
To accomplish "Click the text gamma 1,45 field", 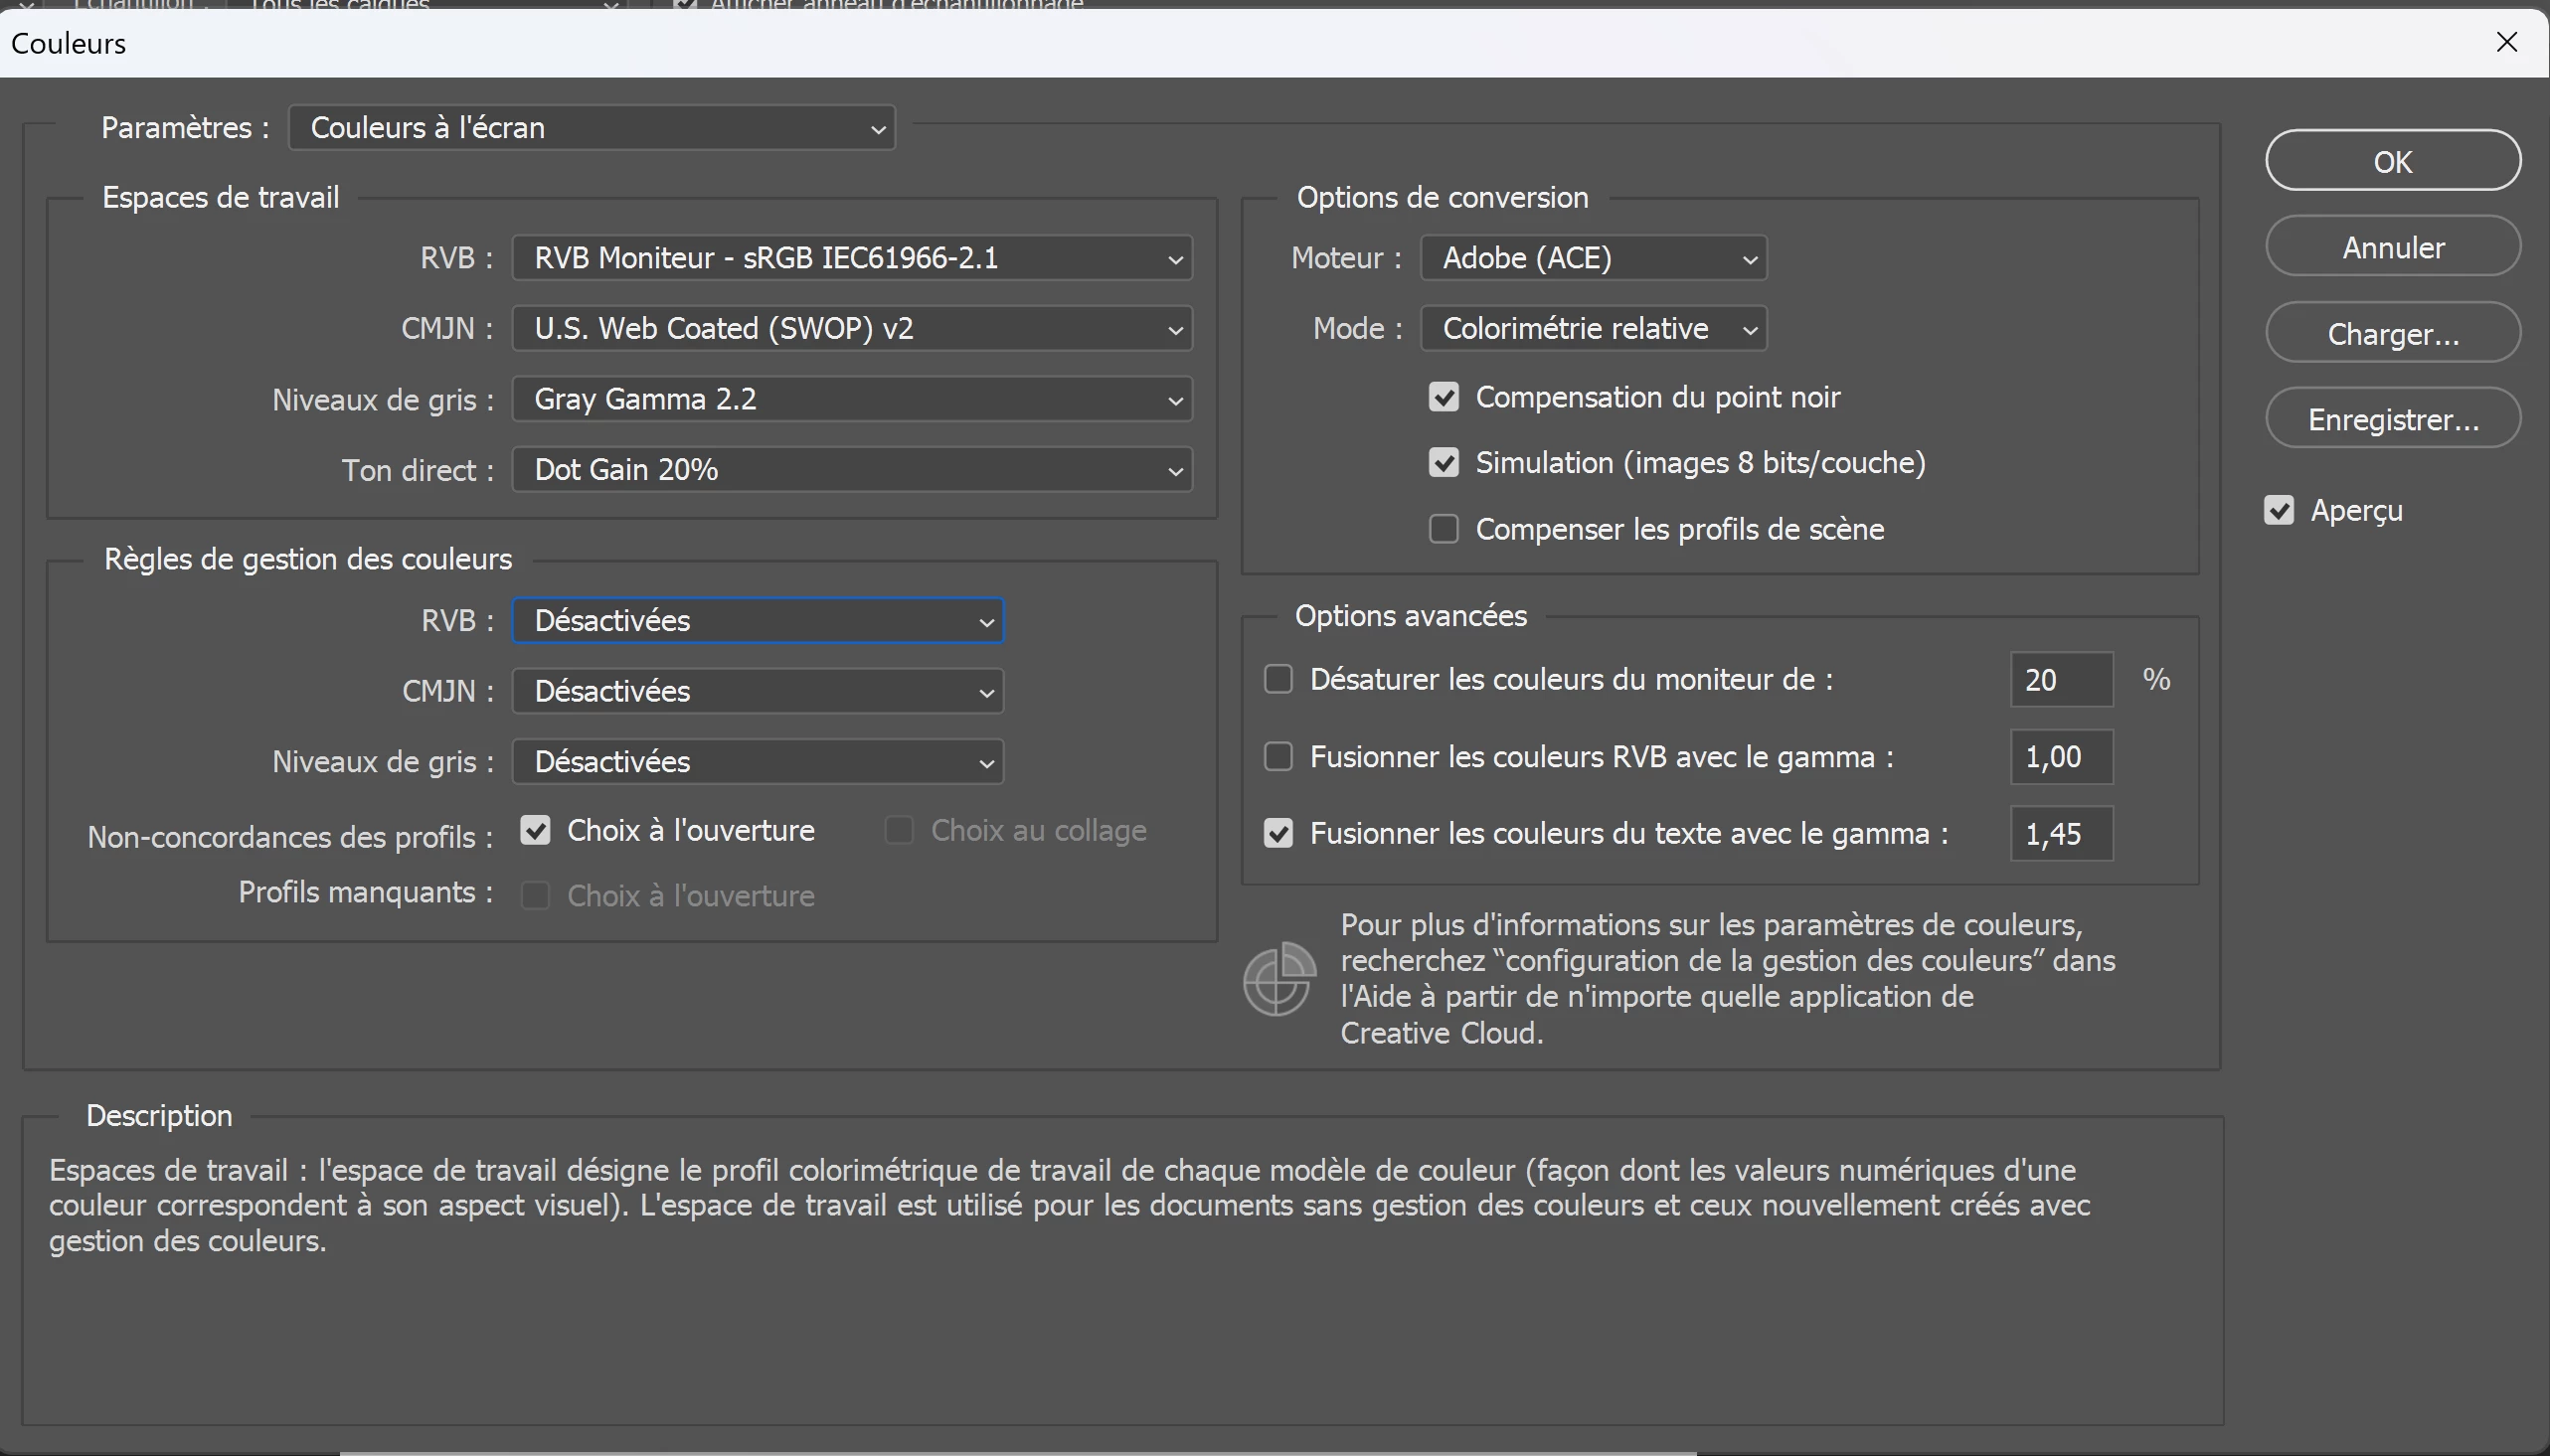I will pos(2060,834).
